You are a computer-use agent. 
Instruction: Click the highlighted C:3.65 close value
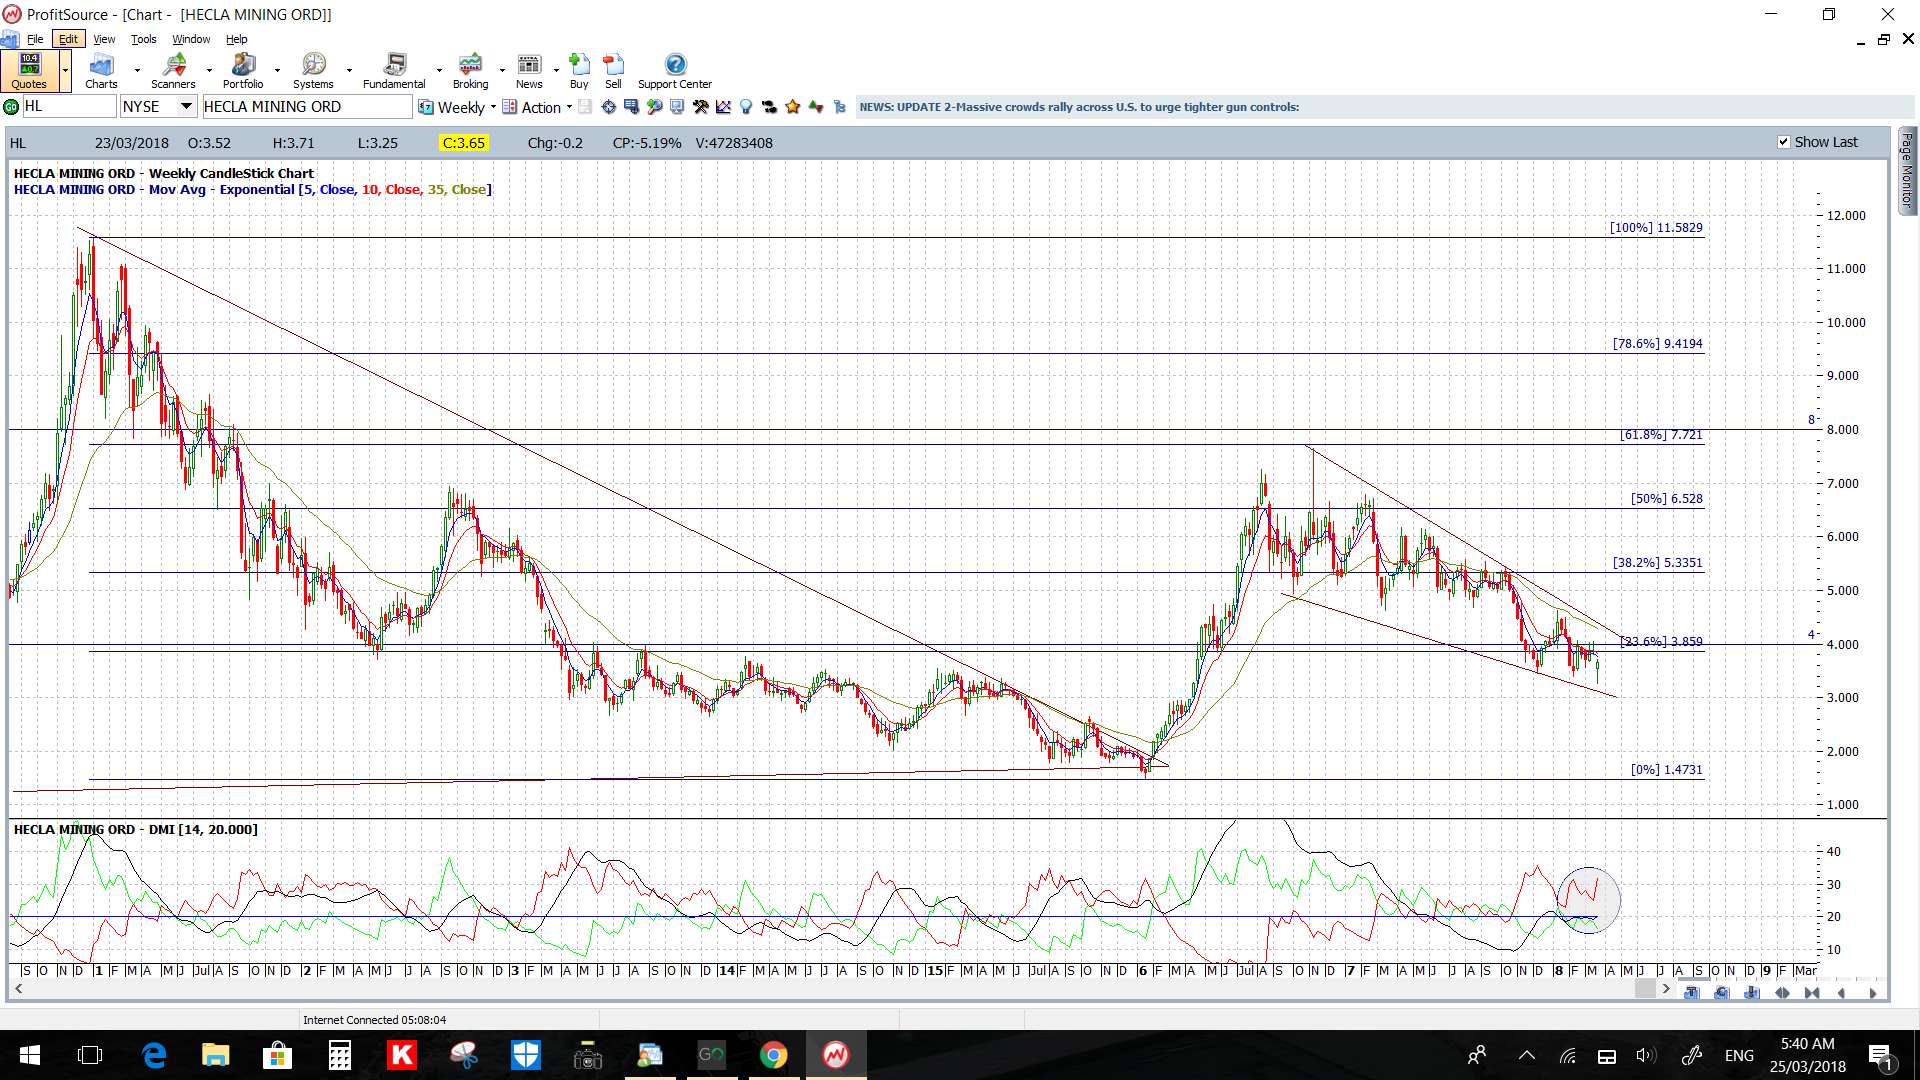click(x=464, y=143)
